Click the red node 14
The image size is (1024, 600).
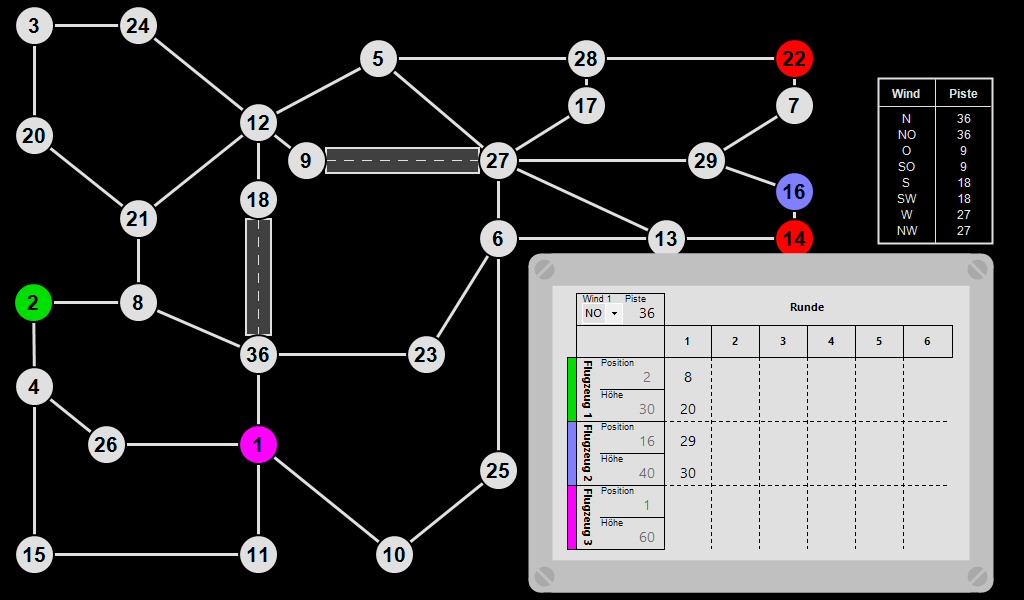point(794,239)
